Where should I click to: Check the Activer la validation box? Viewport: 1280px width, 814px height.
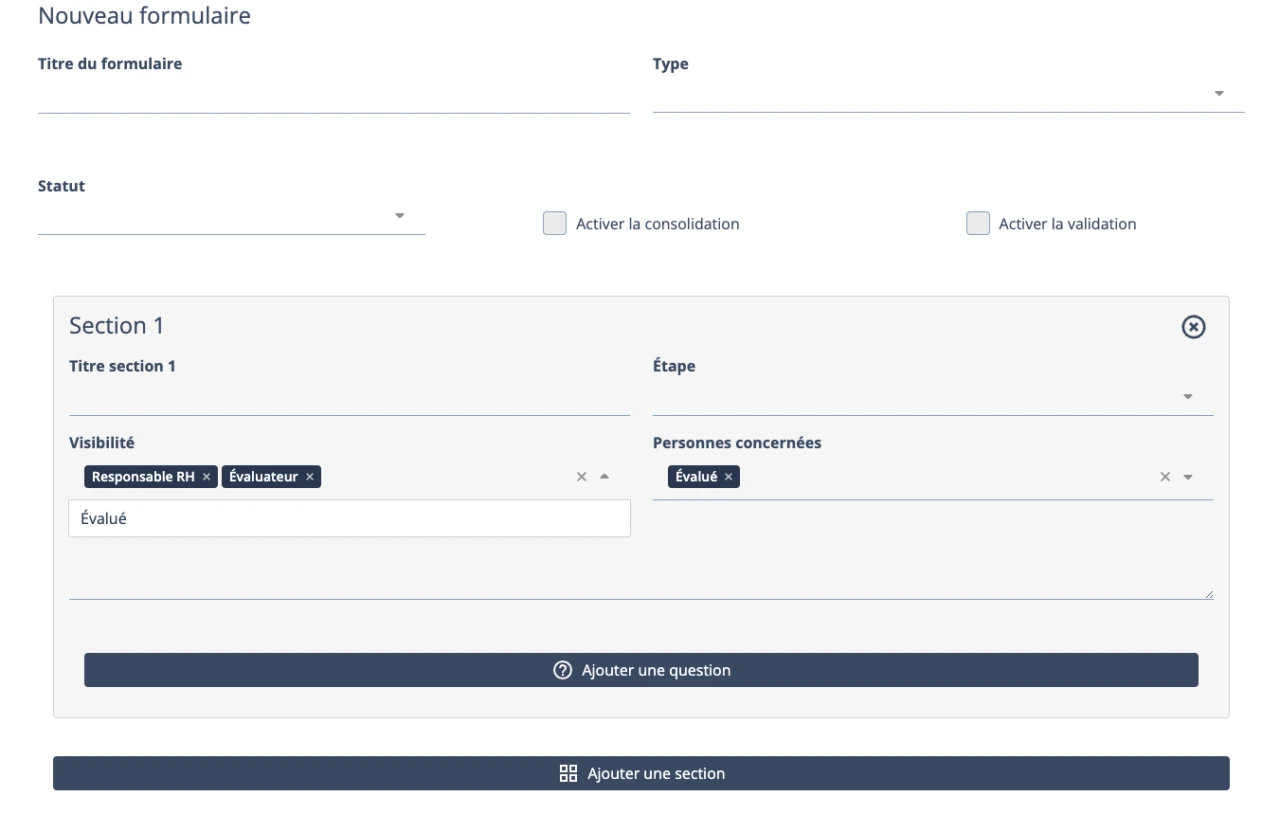pos(977,224)
